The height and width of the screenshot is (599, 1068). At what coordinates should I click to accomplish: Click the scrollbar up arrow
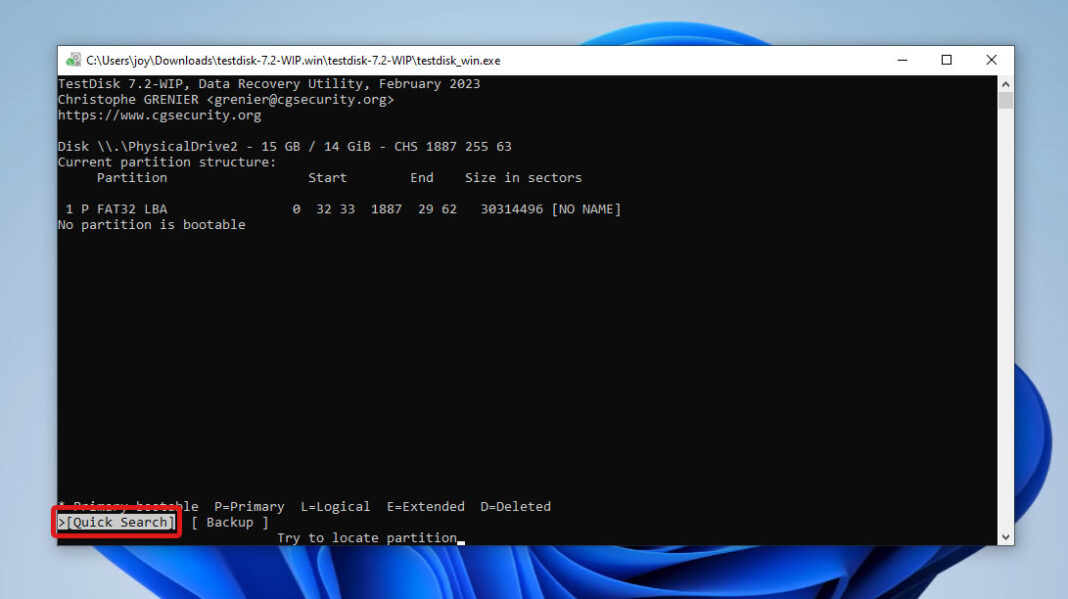[x=1006, y=82]
